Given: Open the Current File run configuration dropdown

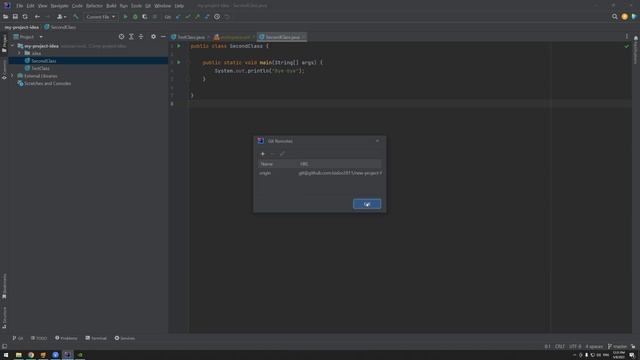Looking at the screenshot, I should point(100,17).
